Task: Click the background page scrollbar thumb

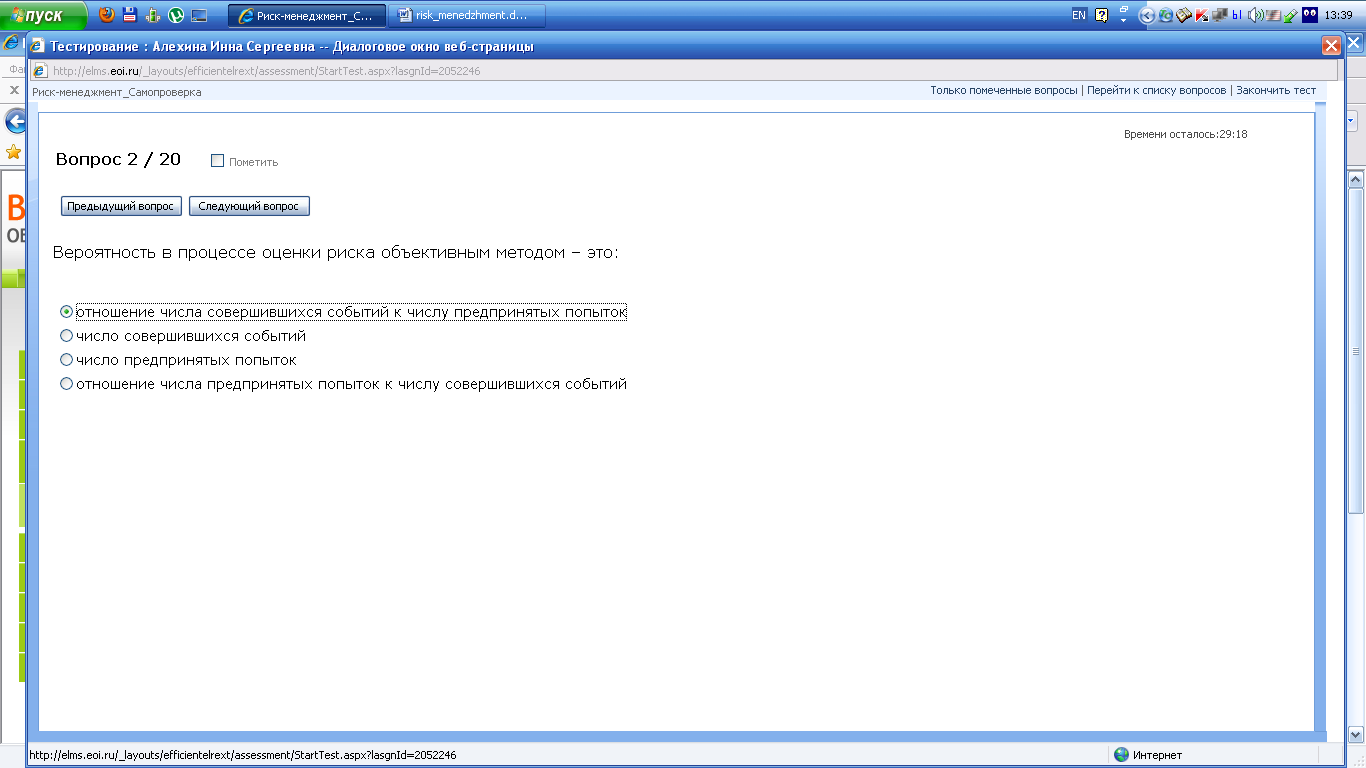Action: click(x=1356, y=351)
